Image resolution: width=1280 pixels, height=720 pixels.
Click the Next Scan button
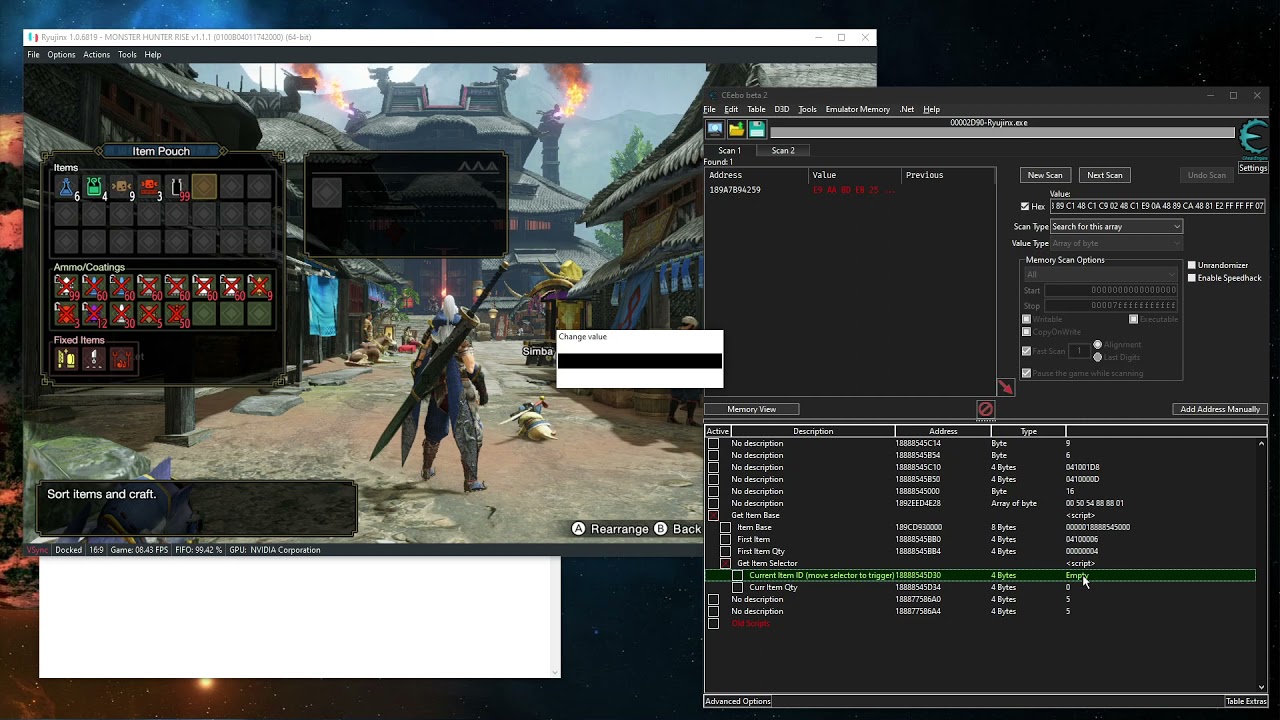1104,175
